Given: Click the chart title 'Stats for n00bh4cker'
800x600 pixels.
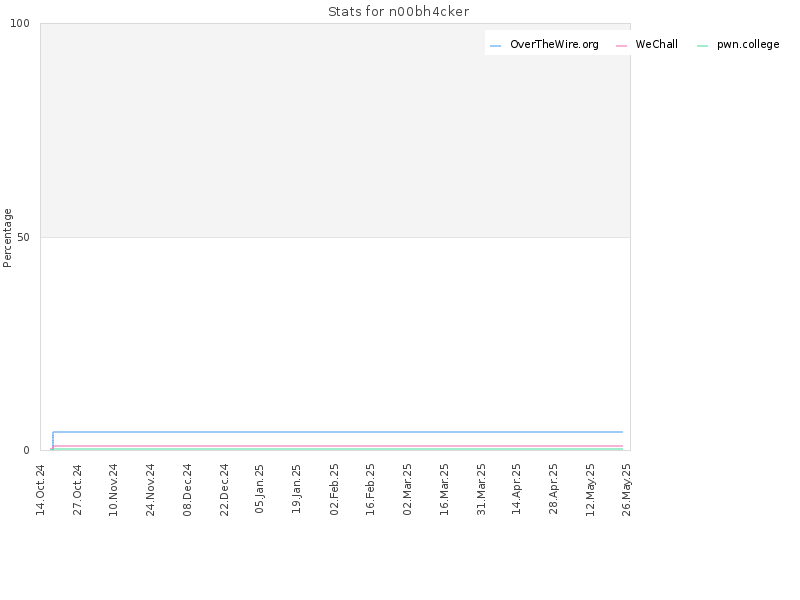Looking at the screenshot, I should coord(398,12).
